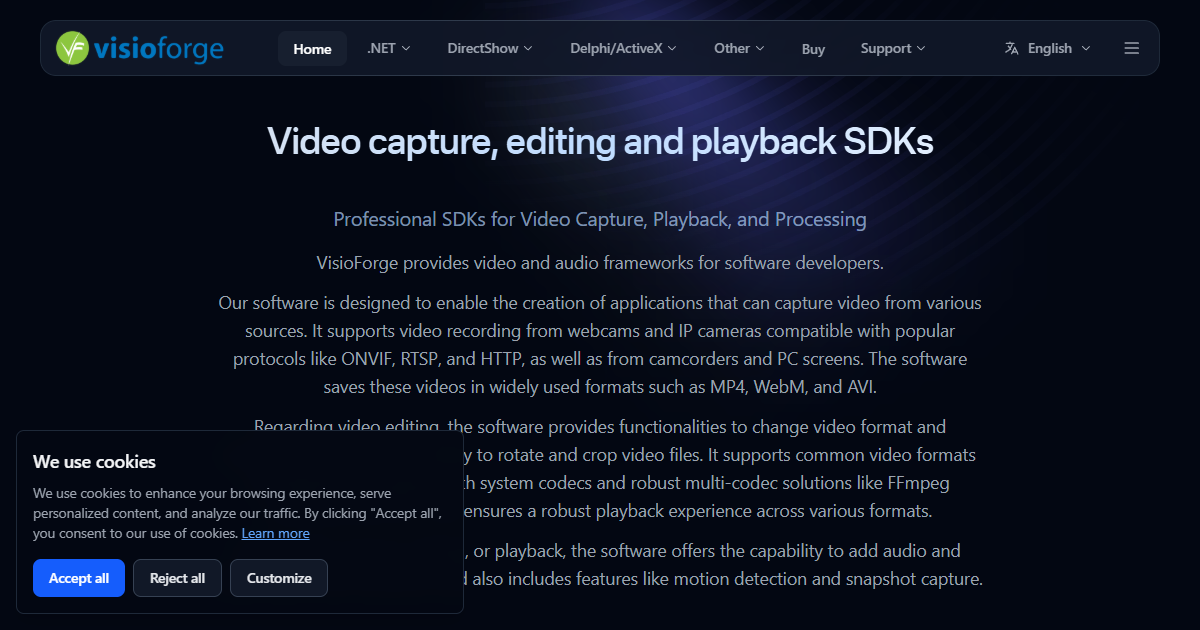Image resolution: width=1200 pixels, height=630 pixels.
Task: Click the 'Professional SDKs for Video Capture' subheading
Action: [x=600, y=219]
